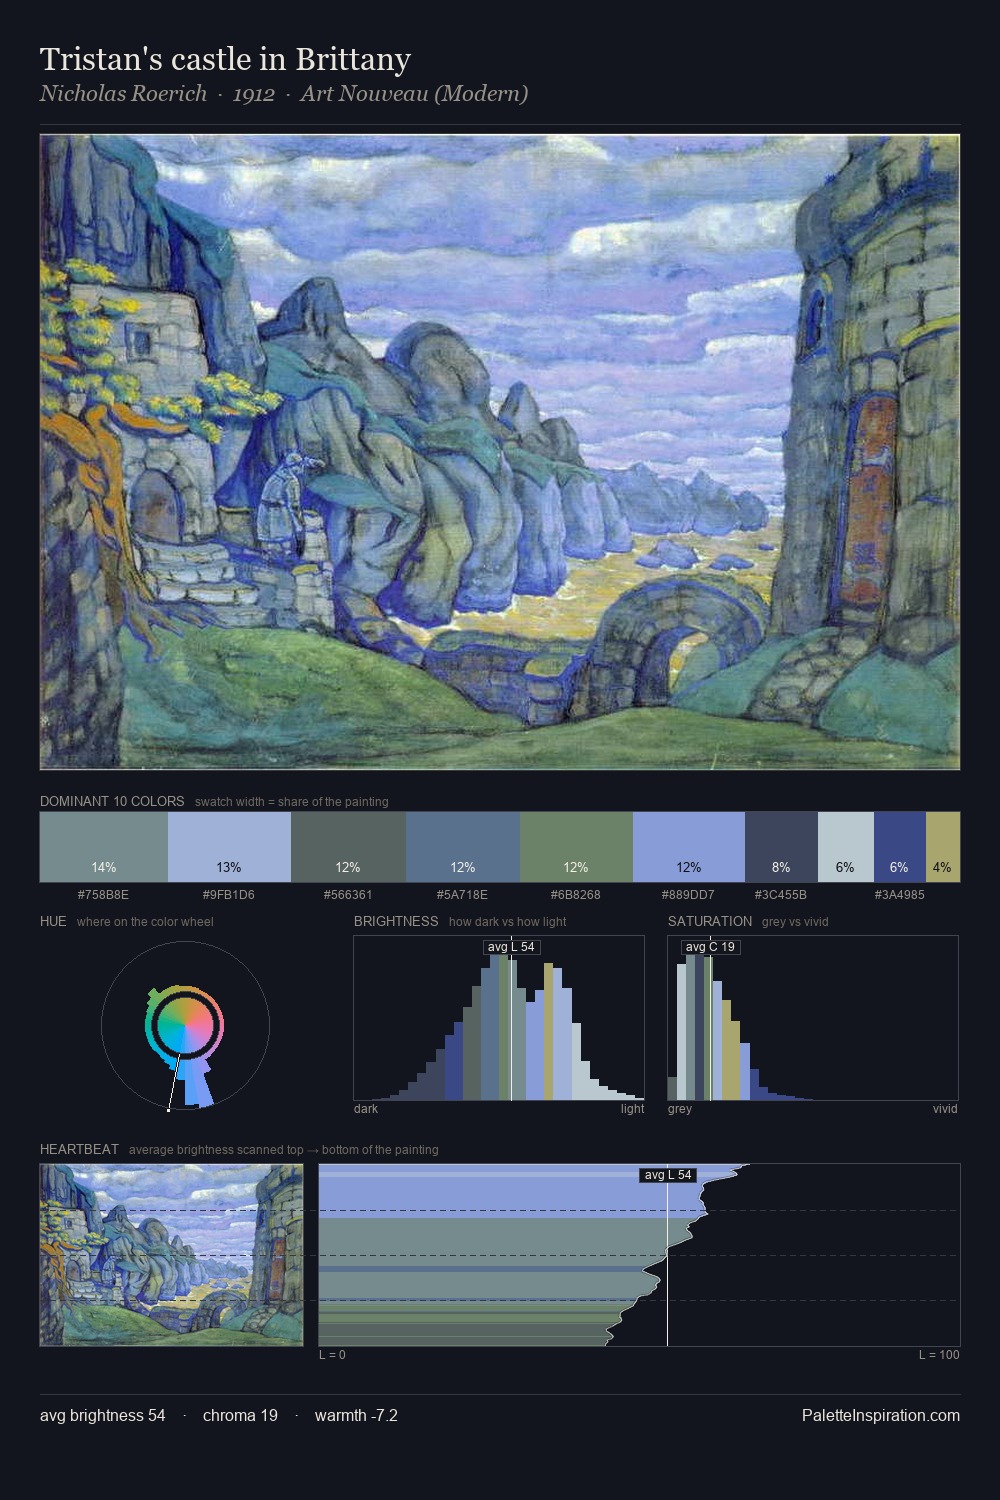Click the hex code #758B8E
The height and width of the screenshot is (1500, 1000).
coord(103,895)
